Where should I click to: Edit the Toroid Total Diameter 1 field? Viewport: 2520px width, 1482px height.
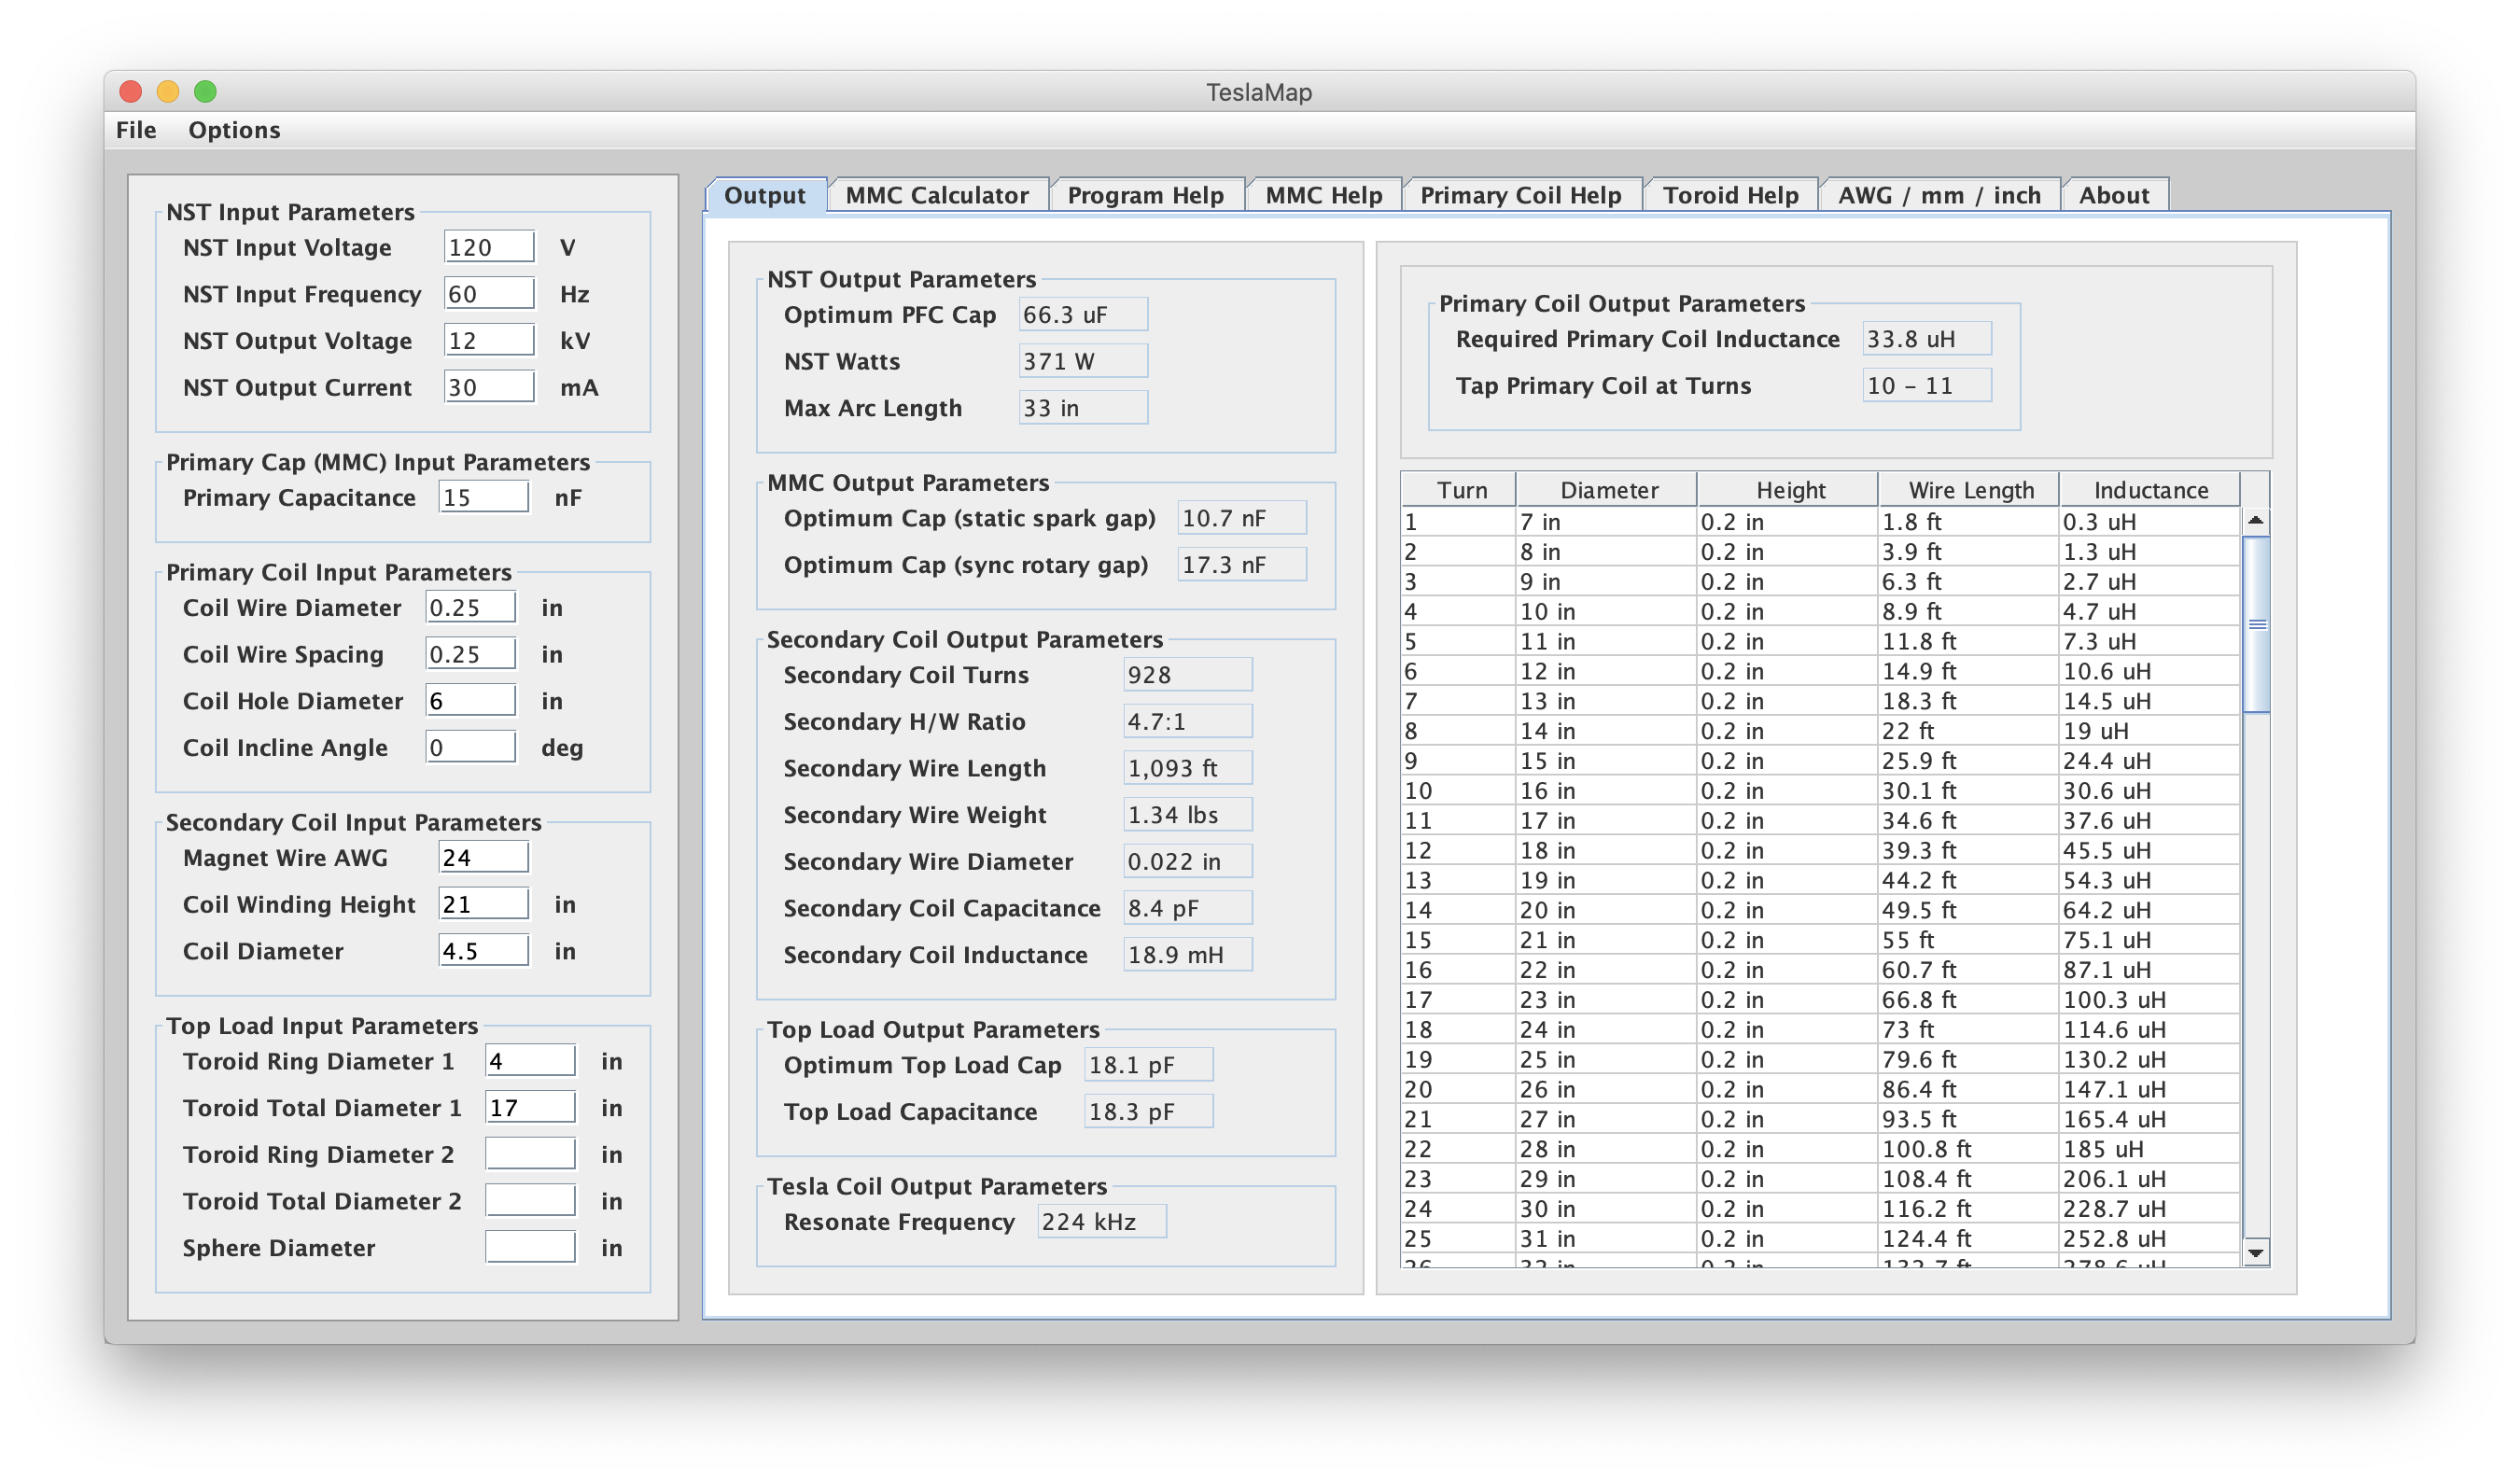[533, 1108]
